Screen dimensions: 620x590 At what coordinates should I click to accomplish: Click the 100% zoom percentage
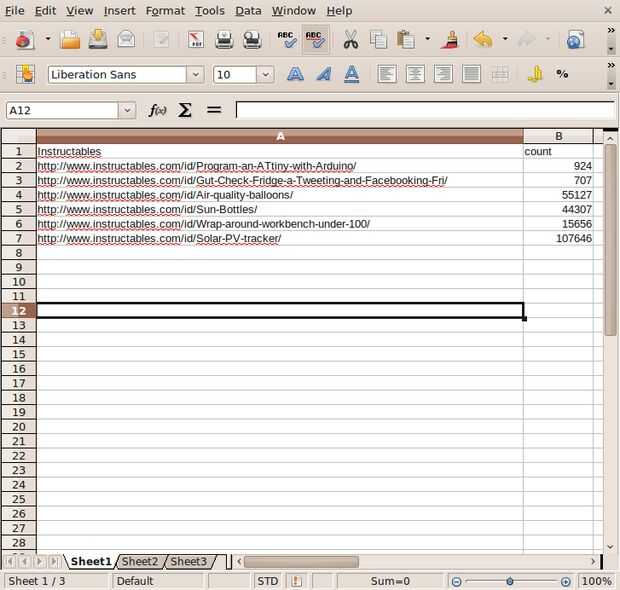[596, 581]
